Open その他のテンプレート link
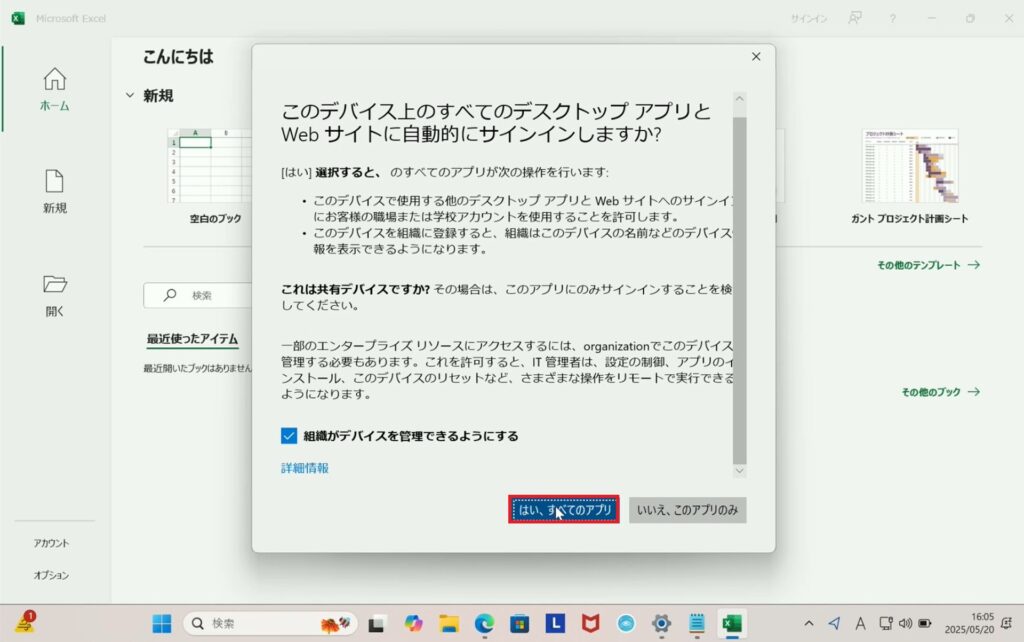 tap(928, 265)
